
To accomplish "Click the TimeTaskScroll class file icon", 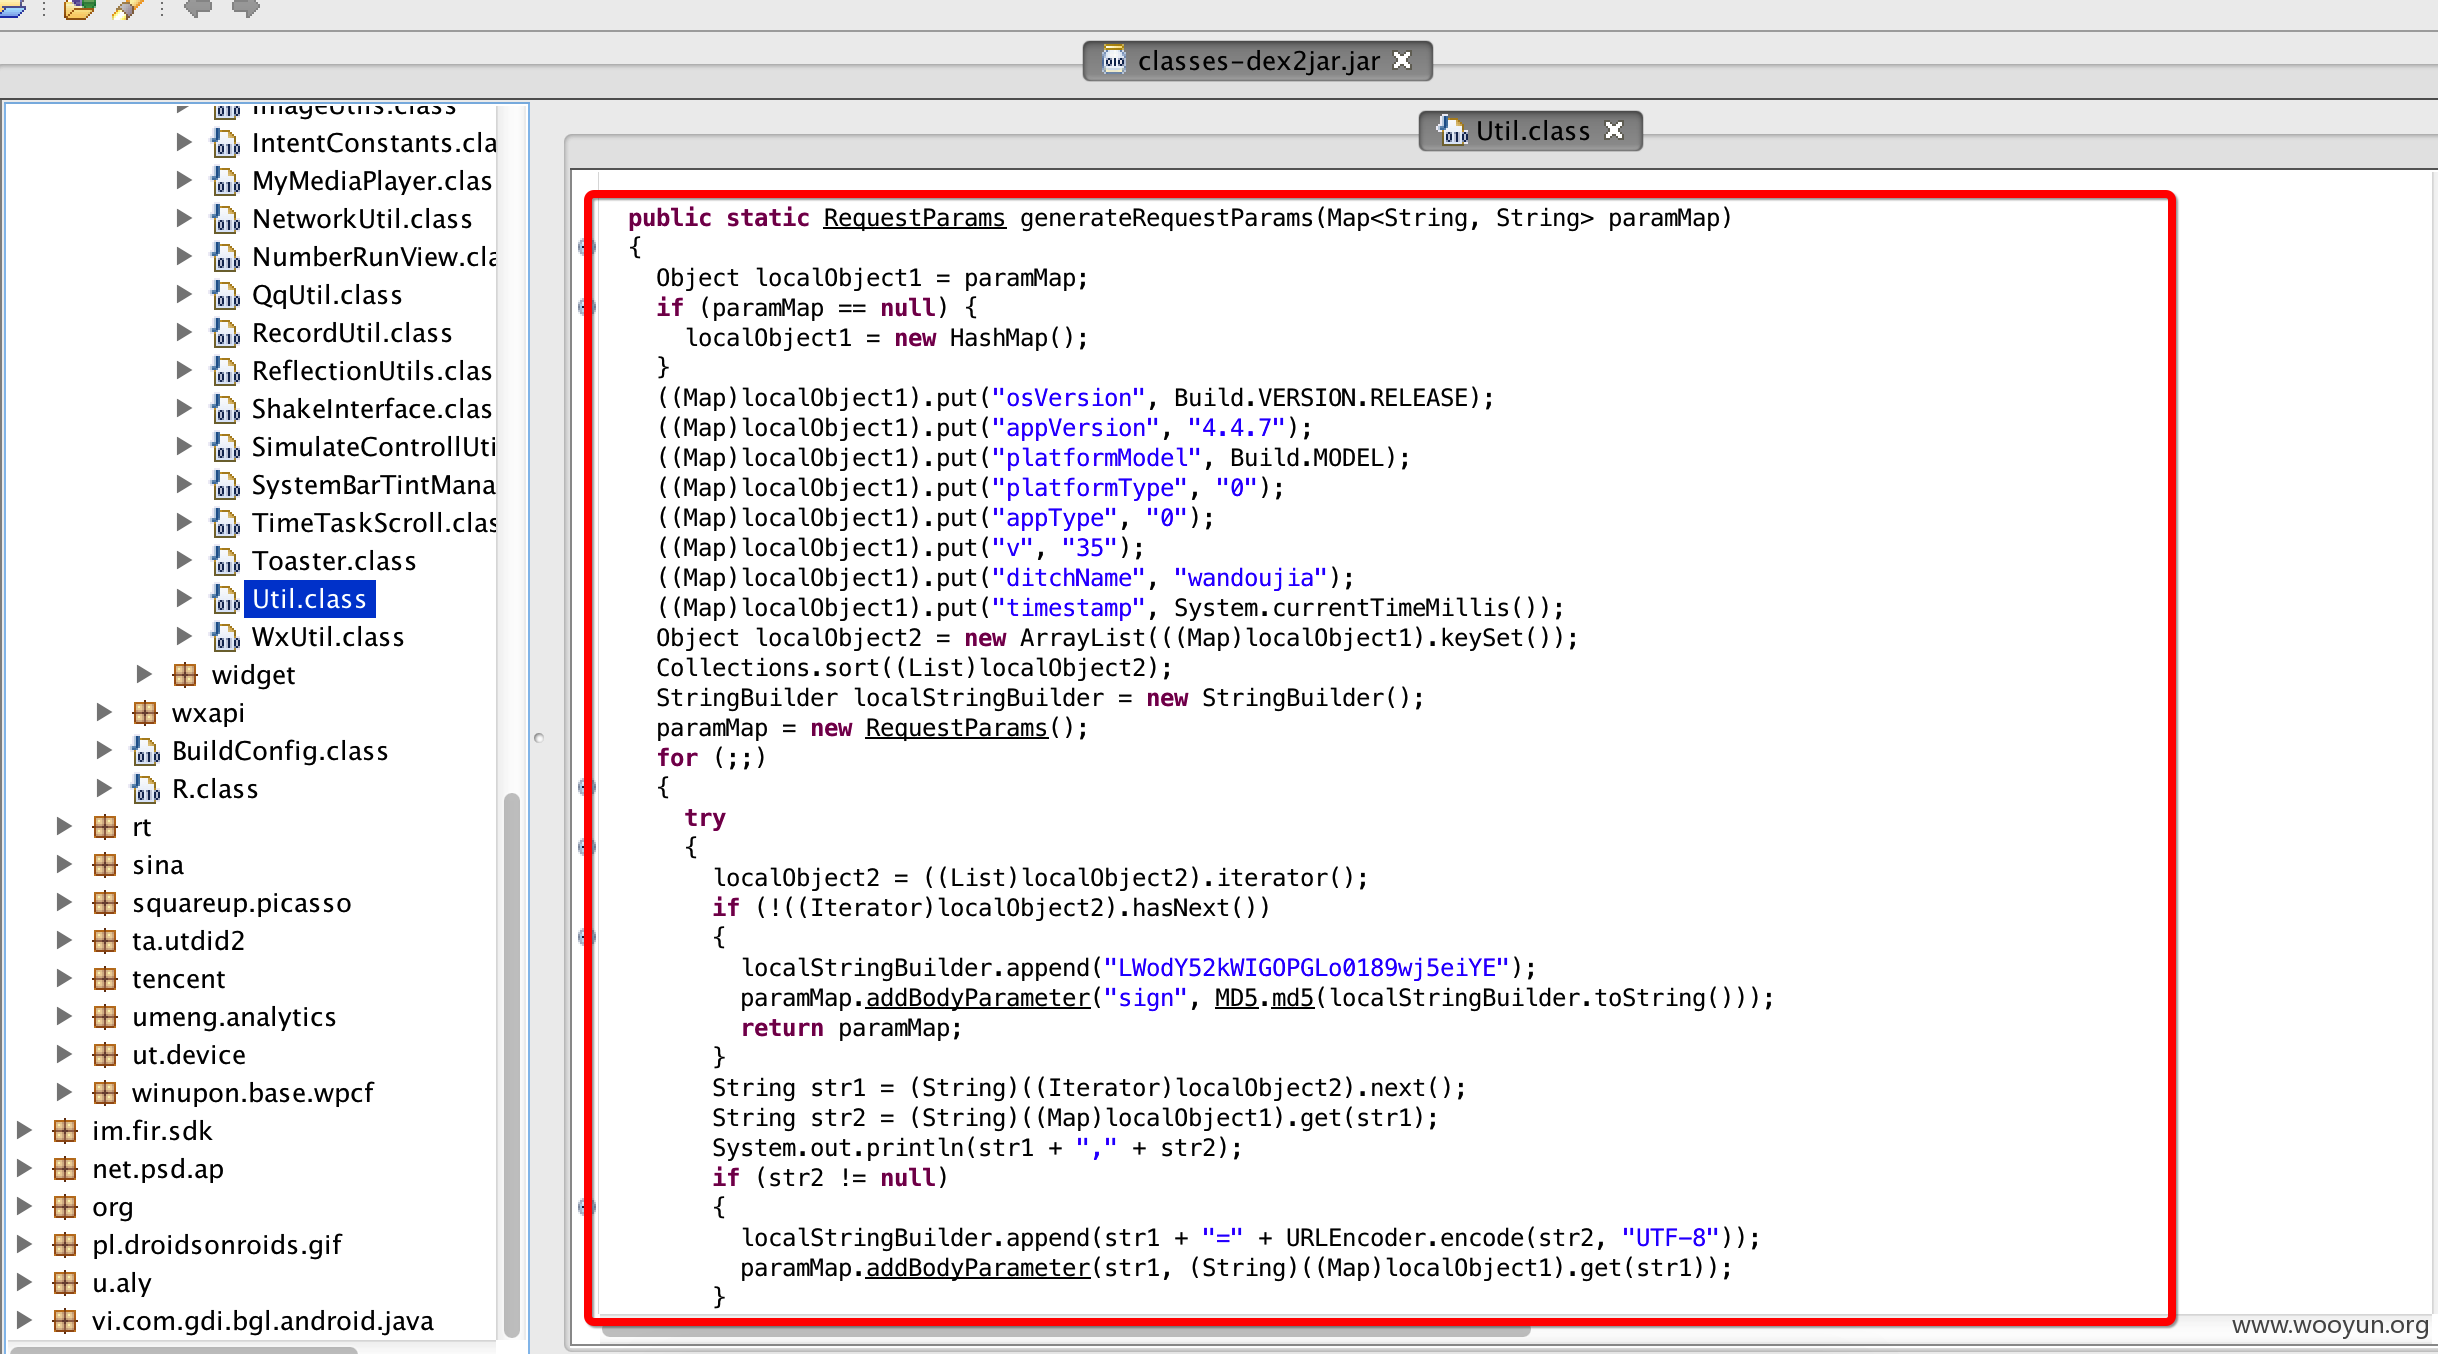I will pyautogui.click(x=227, y=523).
